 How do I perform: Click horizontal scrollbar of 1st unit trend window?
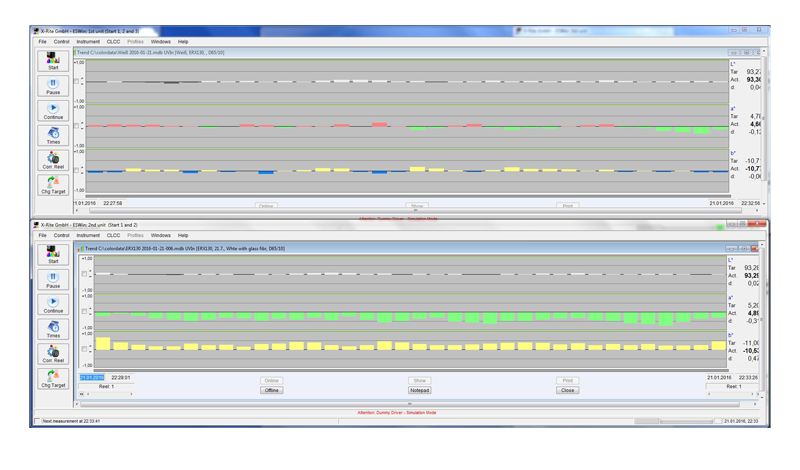pos(415,210)
